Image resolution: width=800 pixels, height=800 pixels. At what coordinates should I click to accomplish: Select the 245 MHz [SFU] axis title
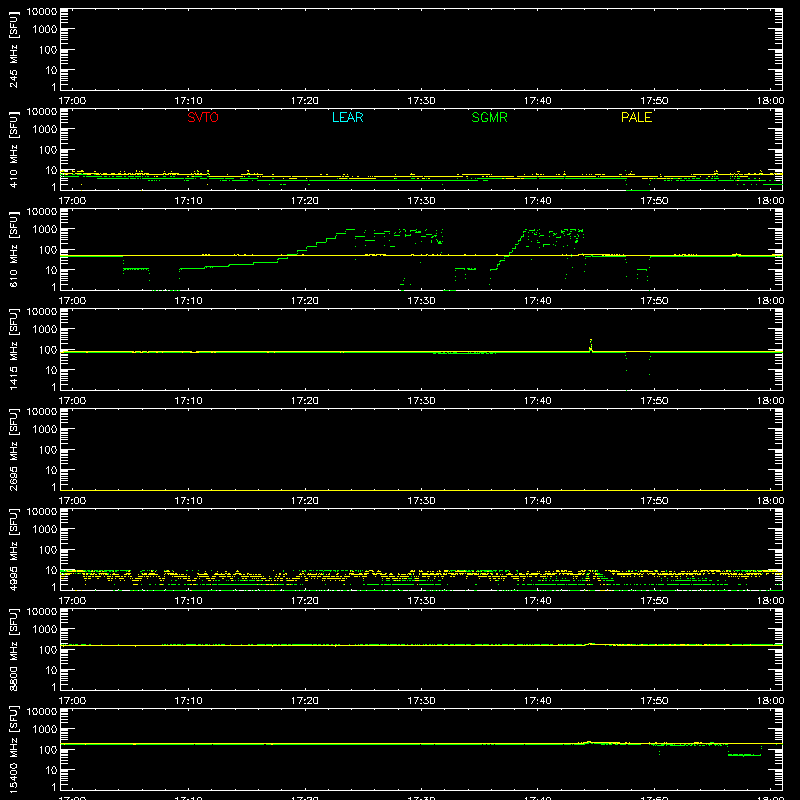coord(13,50)
